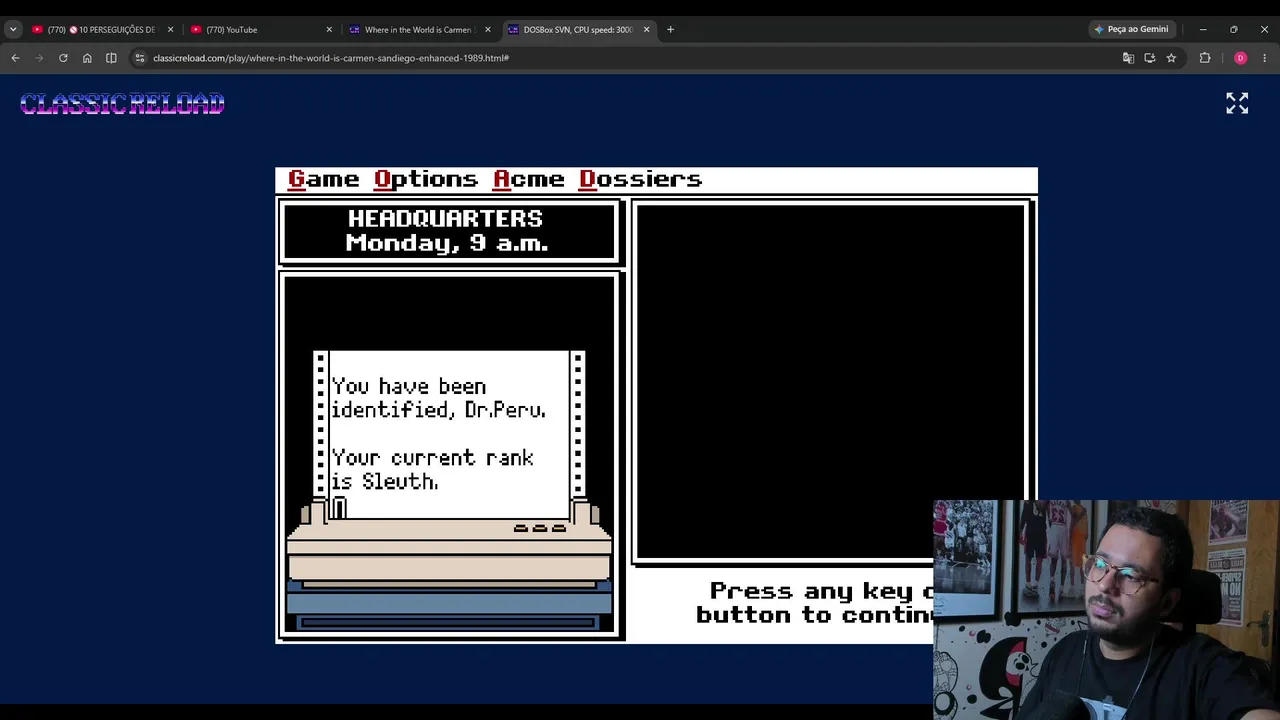Open a new browser tab

click(x=670, y=29)
